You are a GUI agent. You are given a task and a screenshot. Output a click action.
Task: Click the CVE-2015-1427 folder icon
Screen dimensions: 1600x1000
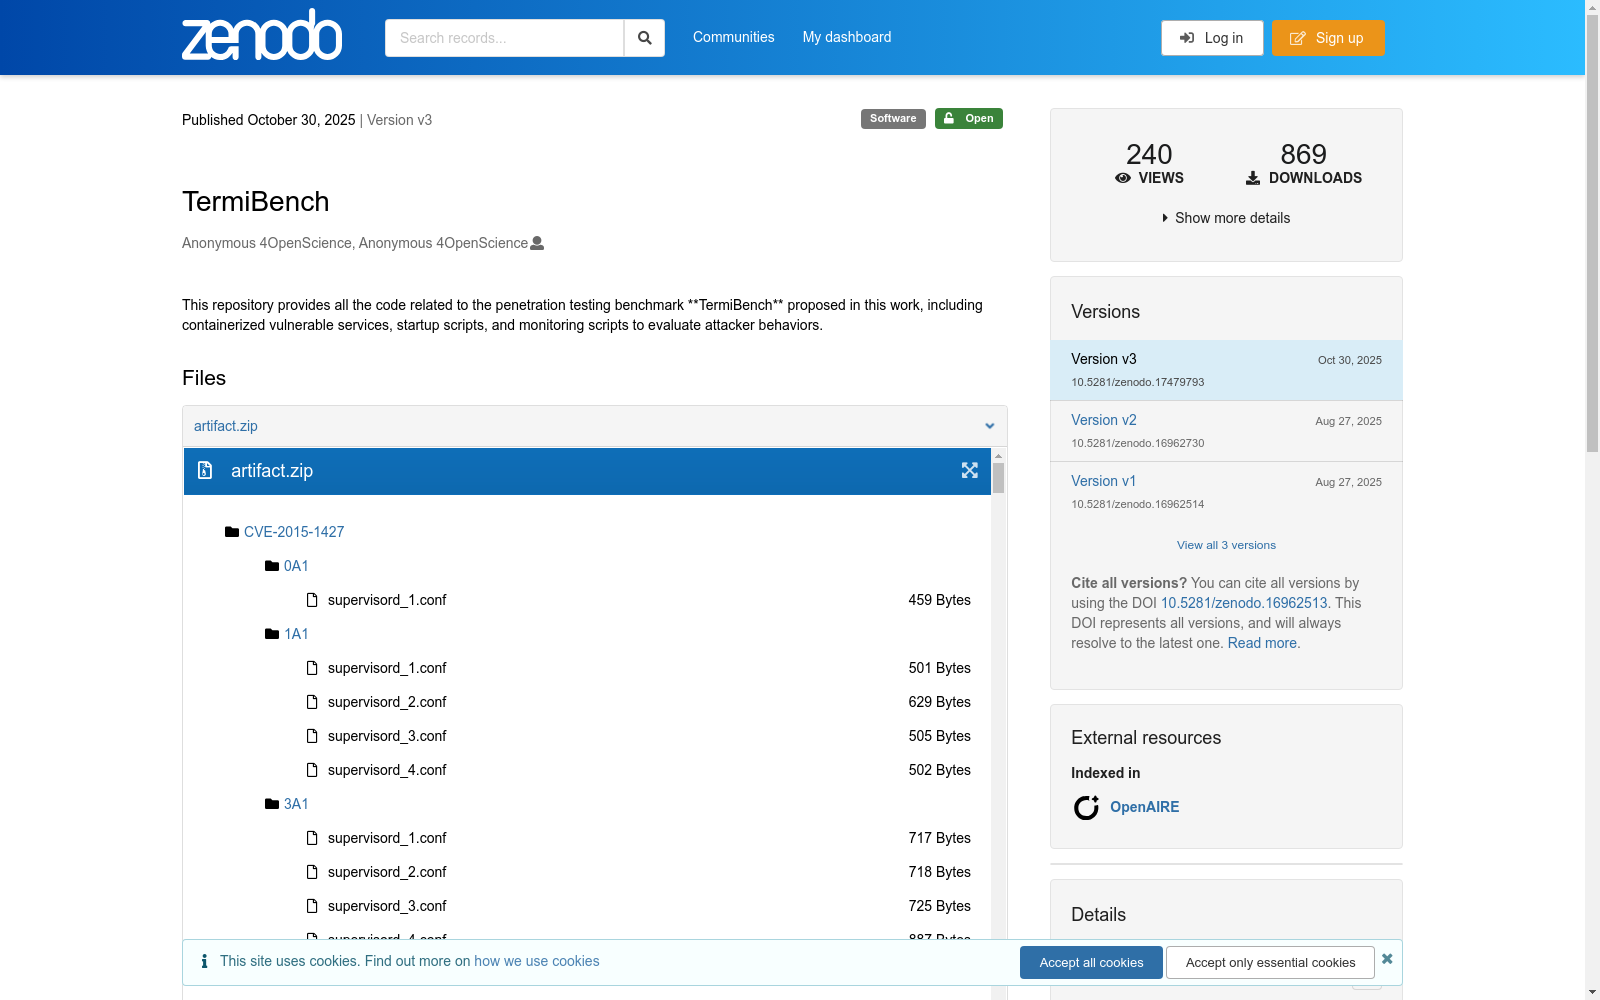click(x=232, y=532)
